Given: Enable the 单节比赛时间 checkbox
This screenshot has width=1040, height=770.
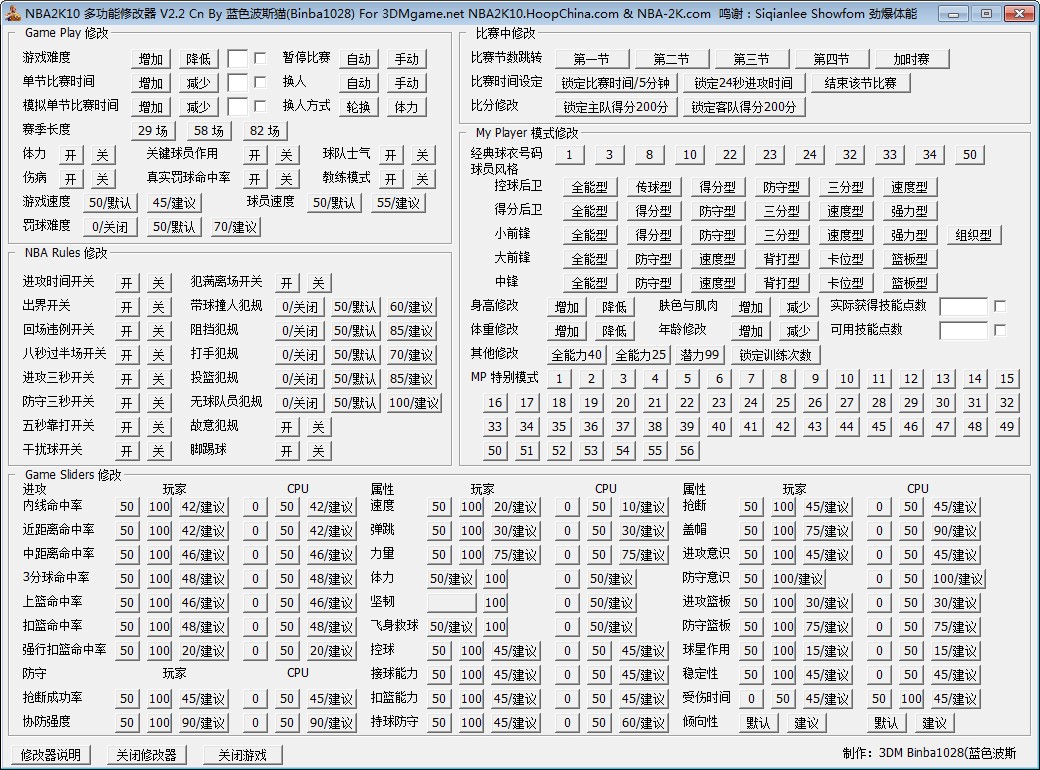Looking at the screenshot, I should click(x=260, y=82).
